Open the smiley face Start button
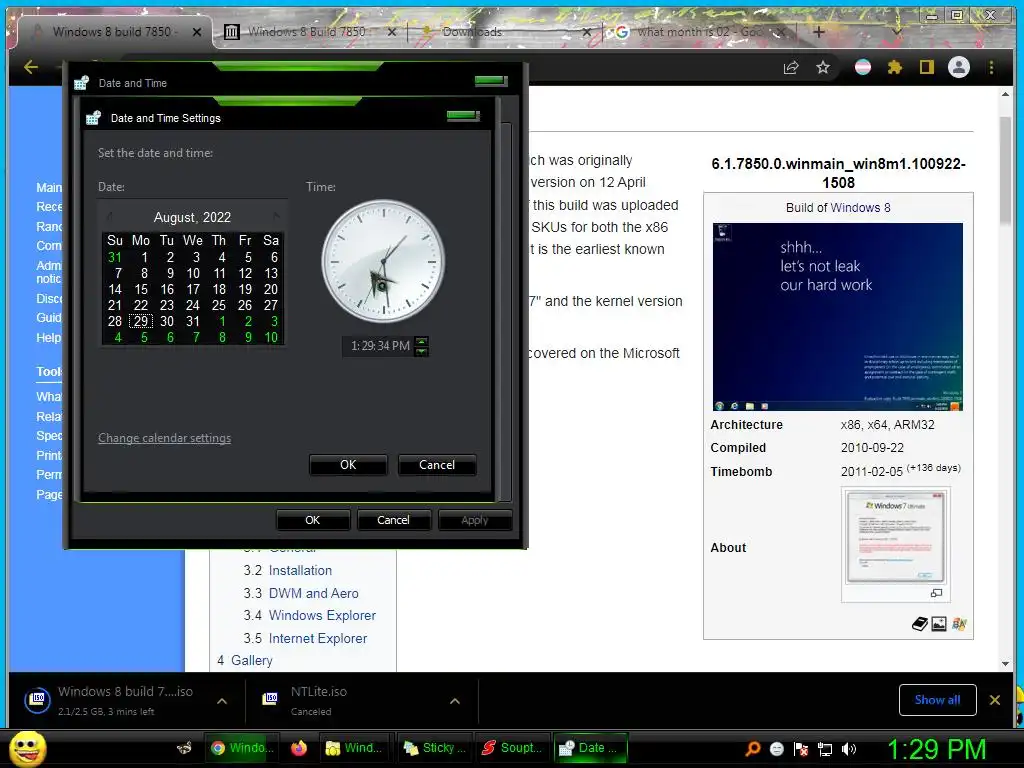The width and height of the screenshot is (1024, 768). click(x=27, y=748)
